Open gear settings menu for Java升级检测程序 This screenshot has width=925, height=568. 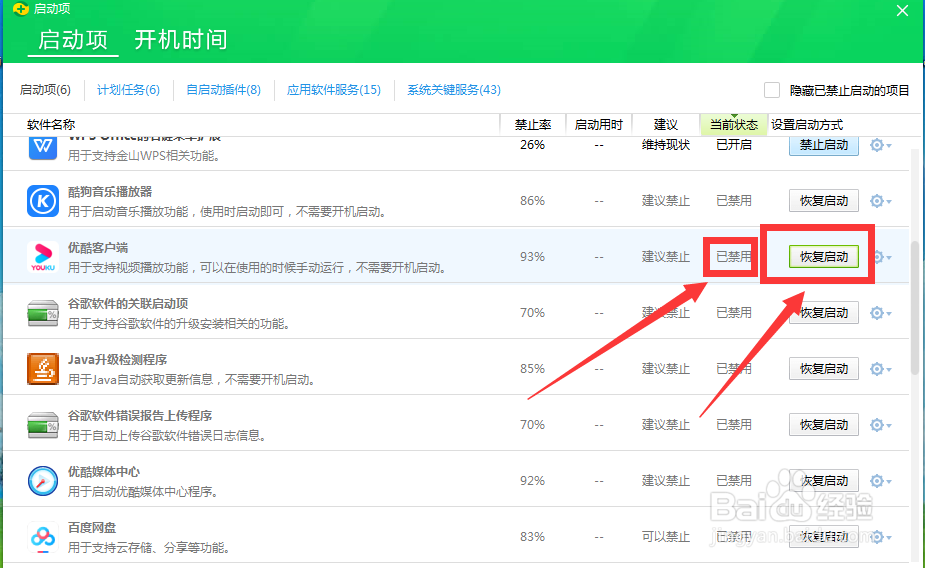(x=880, y=369)
